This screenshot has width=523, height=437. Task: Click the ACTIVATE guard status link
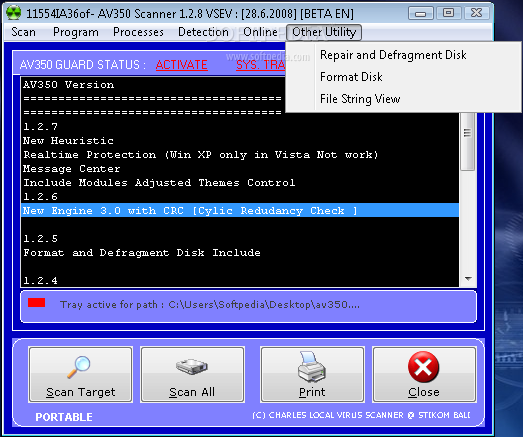(x=181, y=65)
